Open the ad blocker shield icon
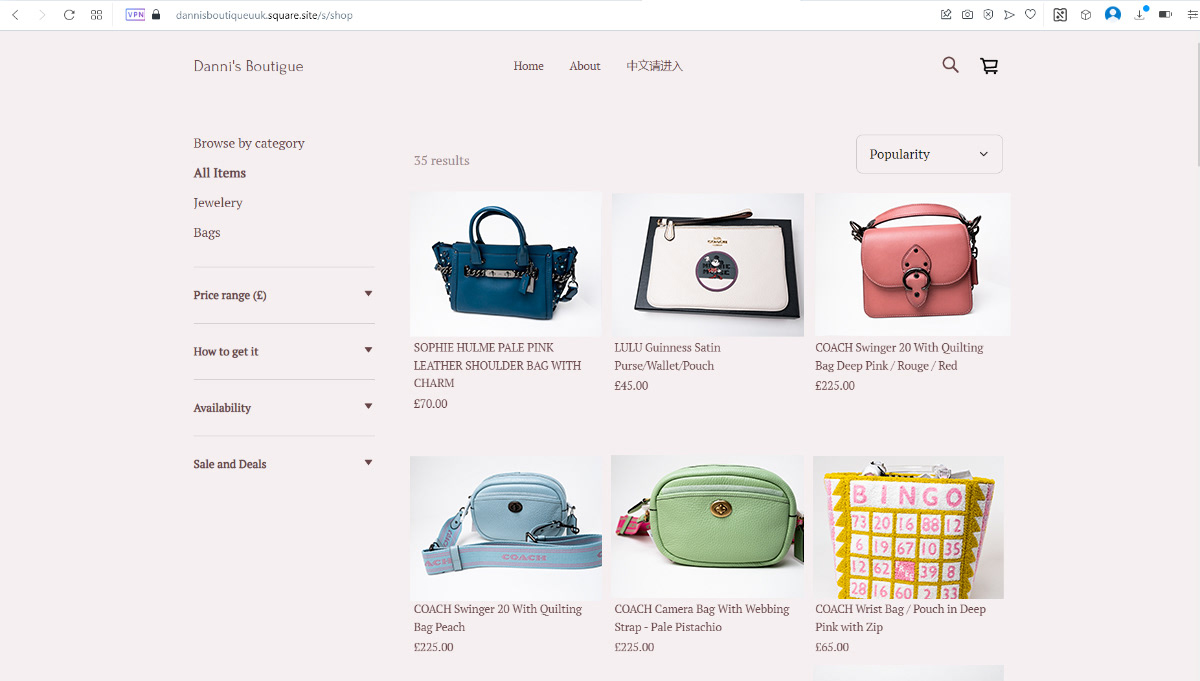1200x681 pixels. click(x=988, y=15)
